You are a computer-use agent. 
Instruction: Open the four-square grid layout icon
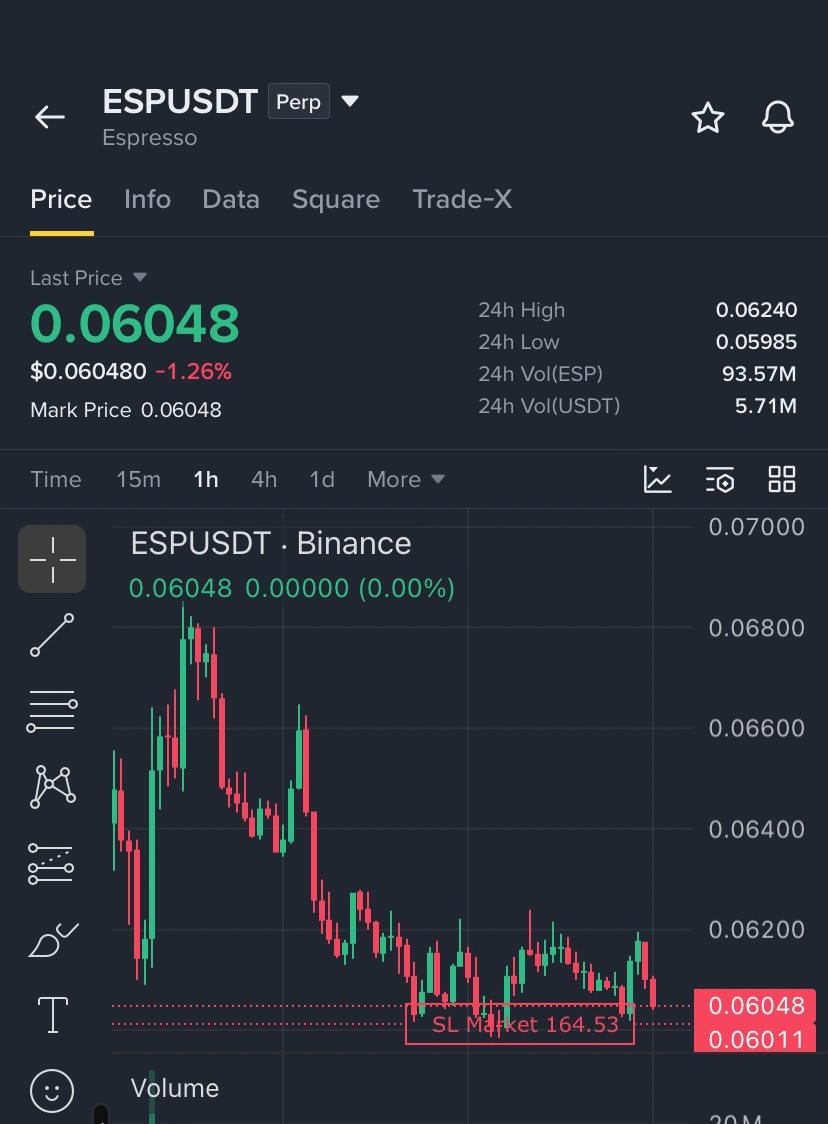click(x=781, y=479)
